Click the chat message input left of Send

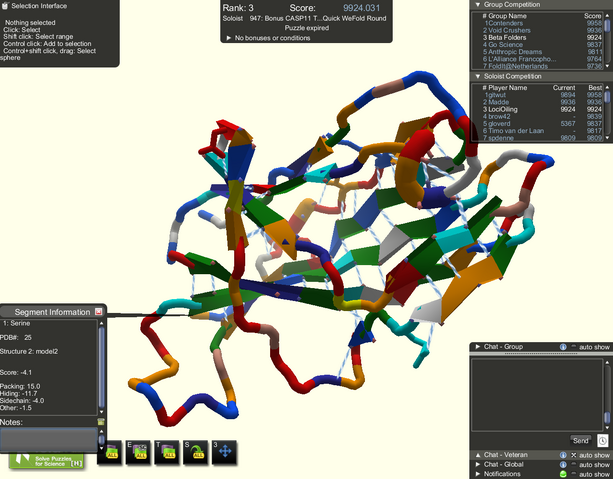[519, 441]
